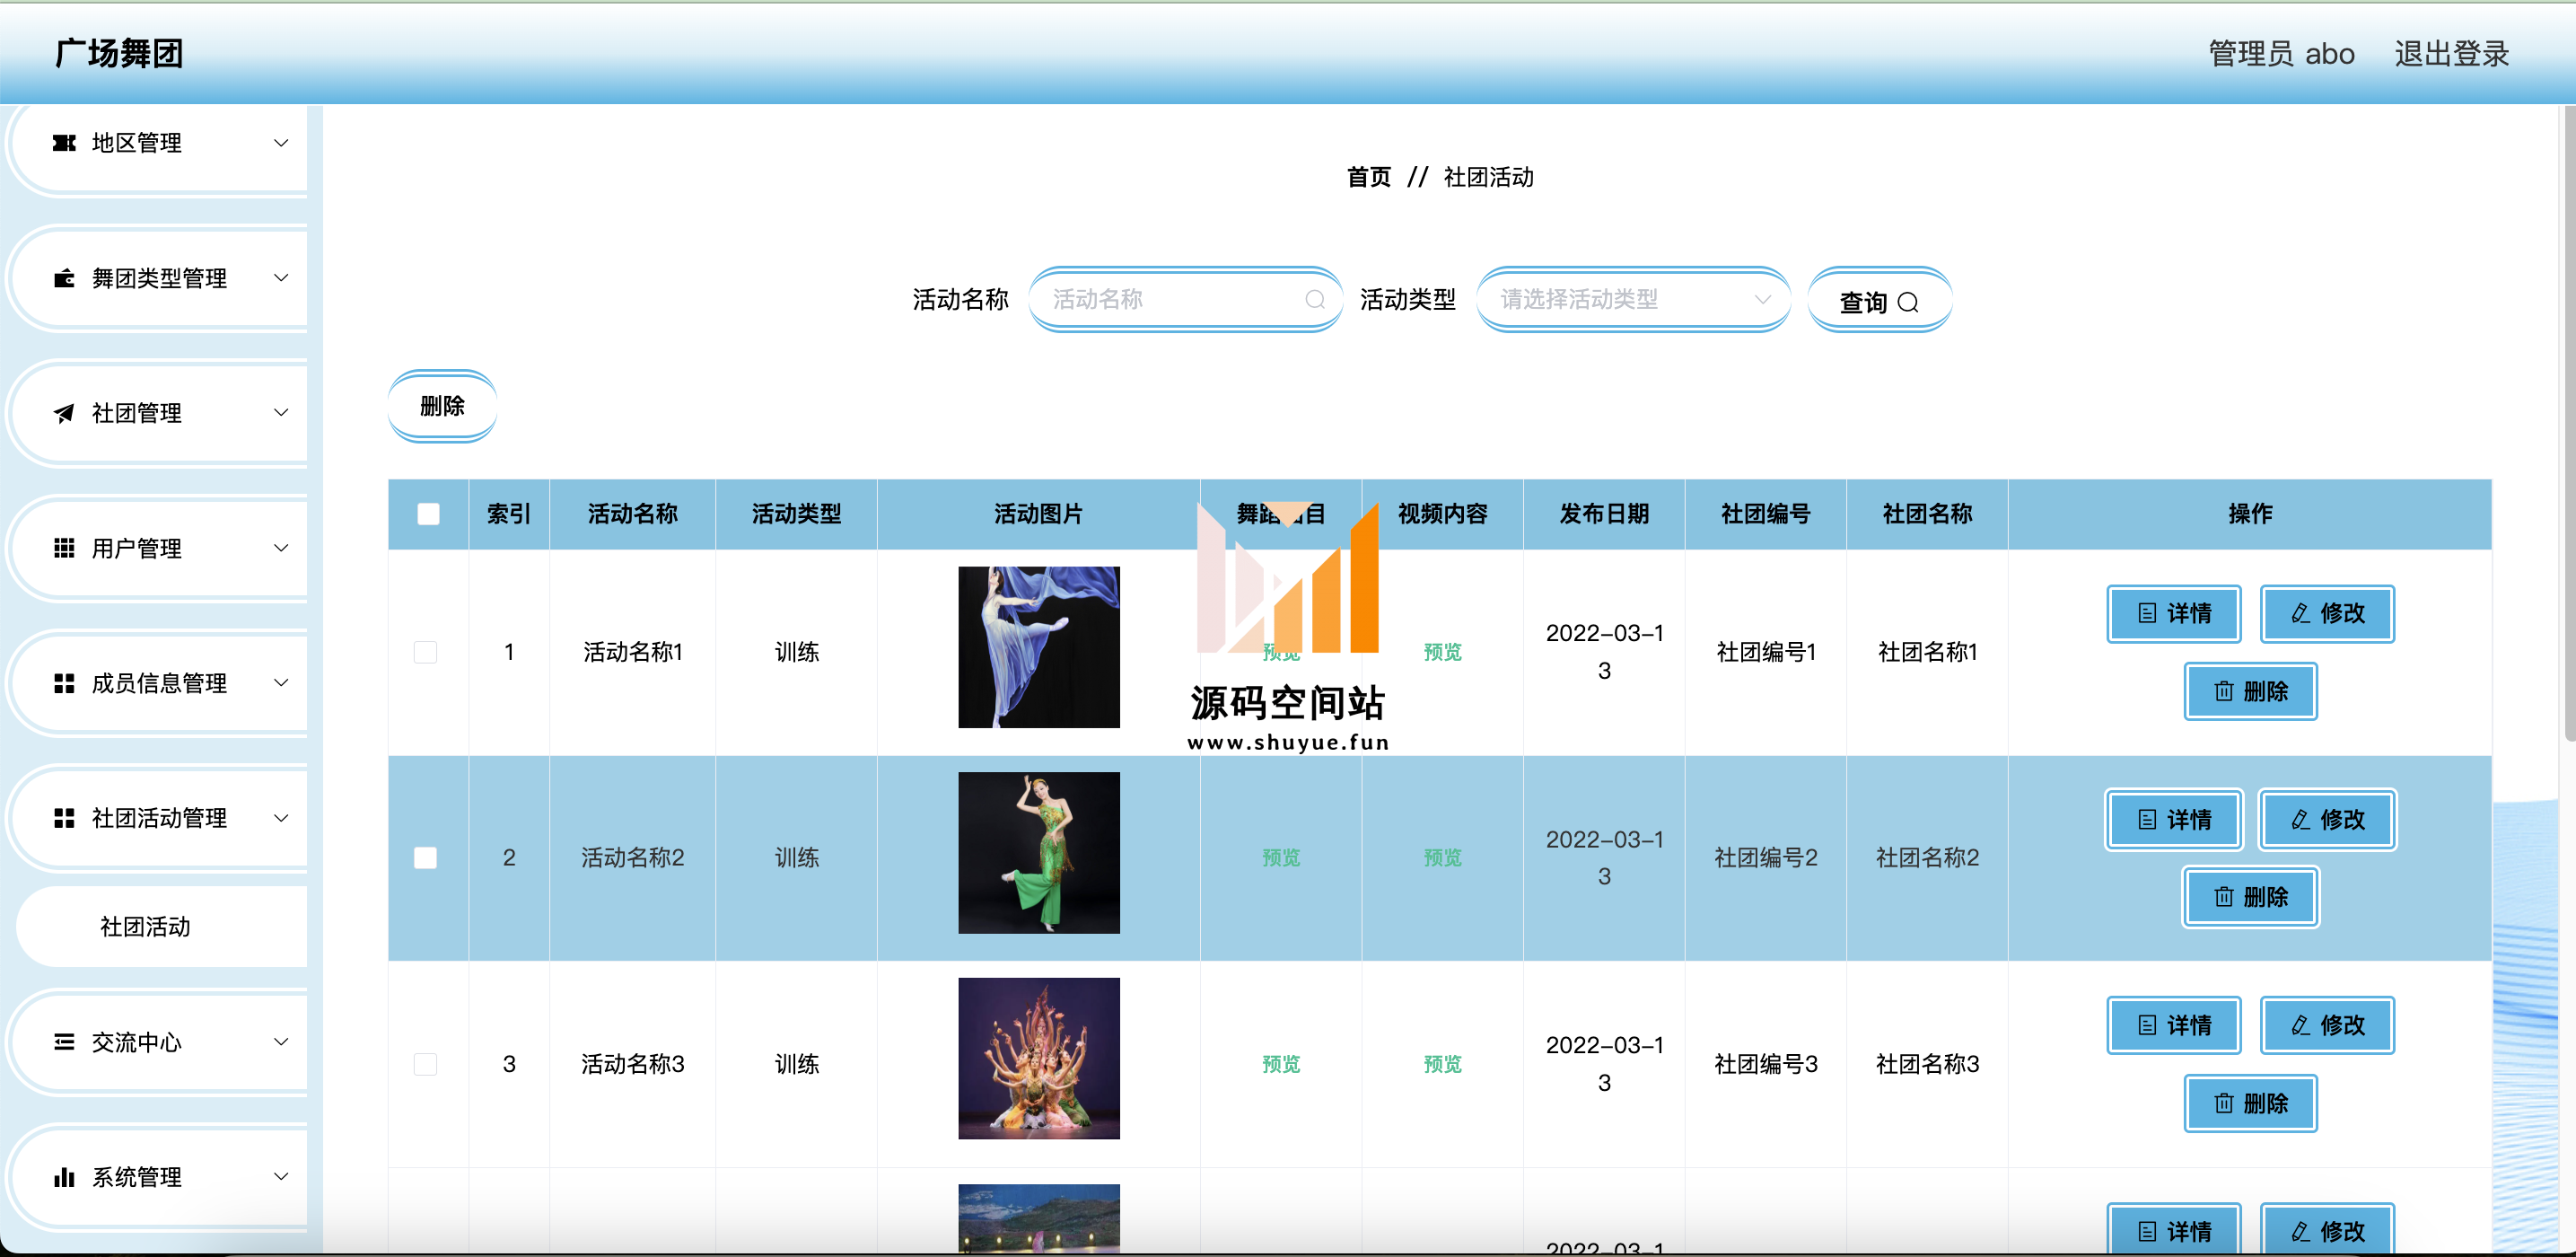Expand 地区管理 menu chevron
The image size is (2576, 1257).
click(x=281, y=143)
